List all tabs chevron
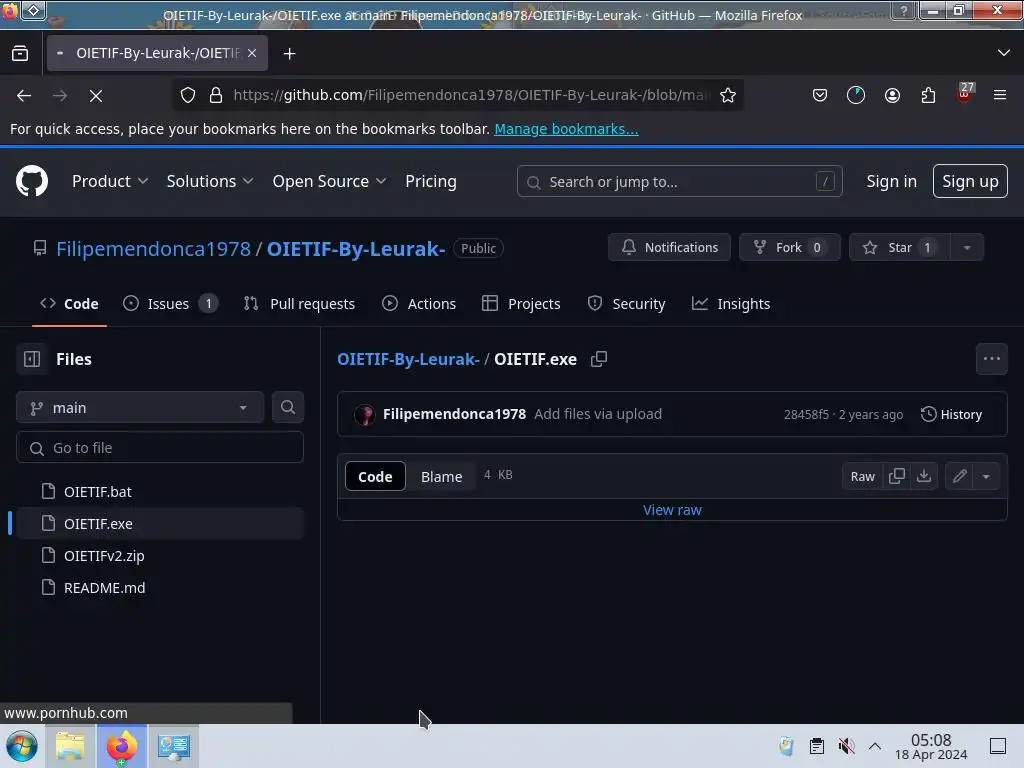 pyautogui.click(x=1004, y=53)
